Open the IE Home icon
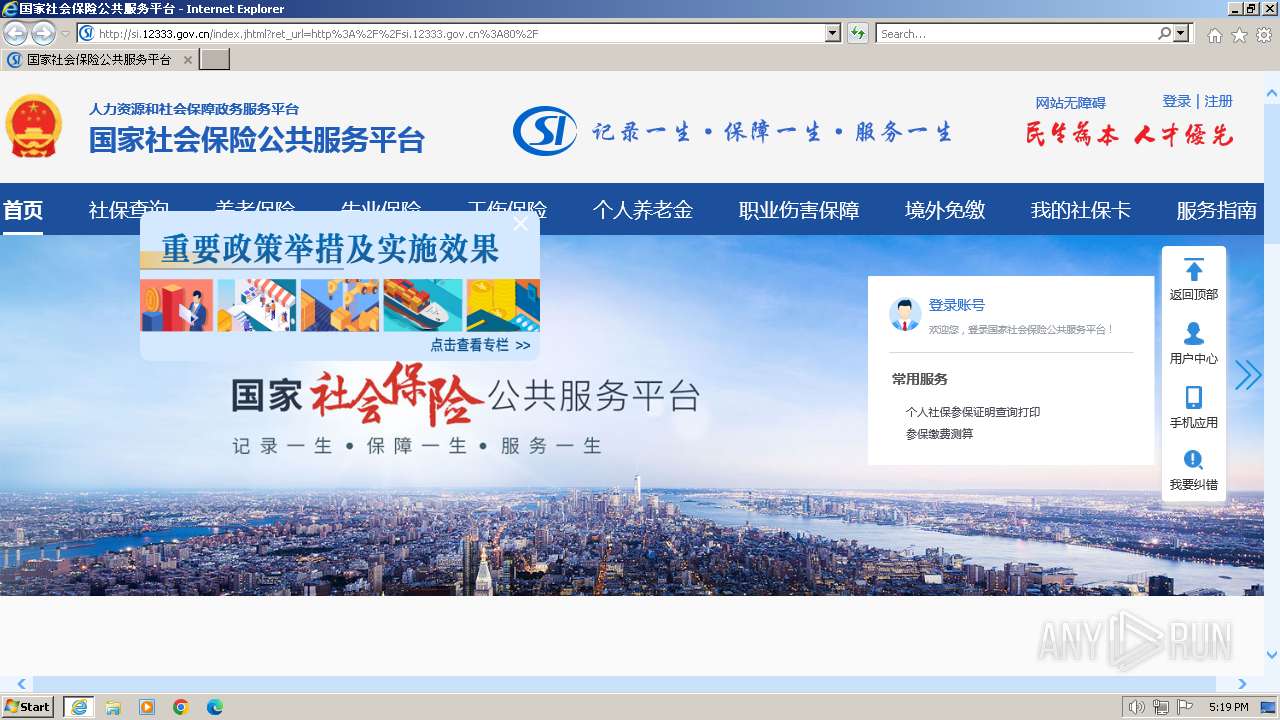1280x720 pixels. 1214,35
